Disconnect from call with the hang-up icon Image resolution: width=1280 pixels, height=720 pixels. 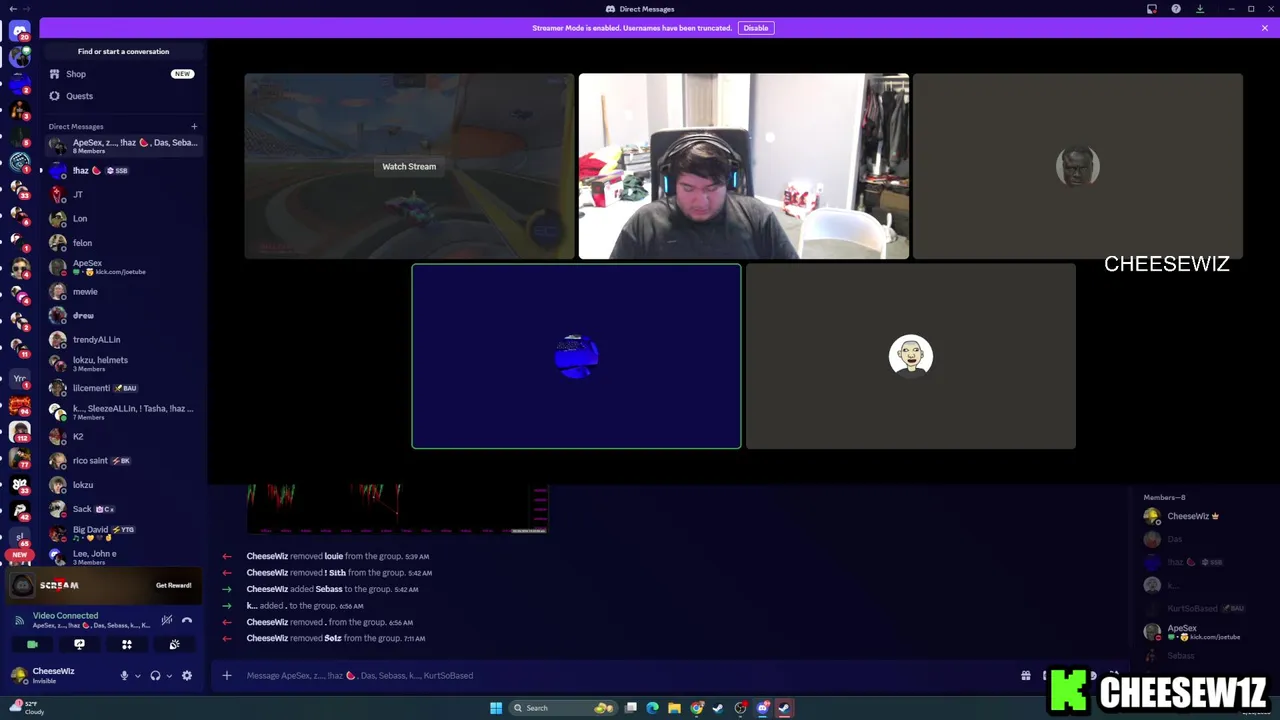click(187, 620)
